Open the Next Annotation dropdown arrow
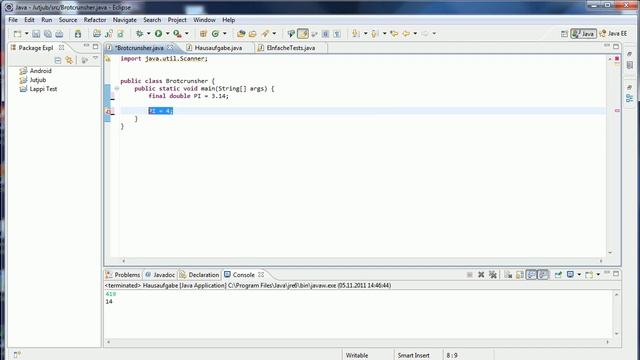 [365, 34]
